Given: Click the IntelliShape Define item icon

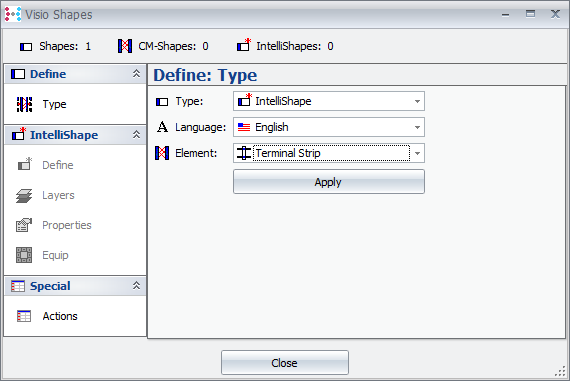Looking at the screenshot, I should tap(25, 164).
